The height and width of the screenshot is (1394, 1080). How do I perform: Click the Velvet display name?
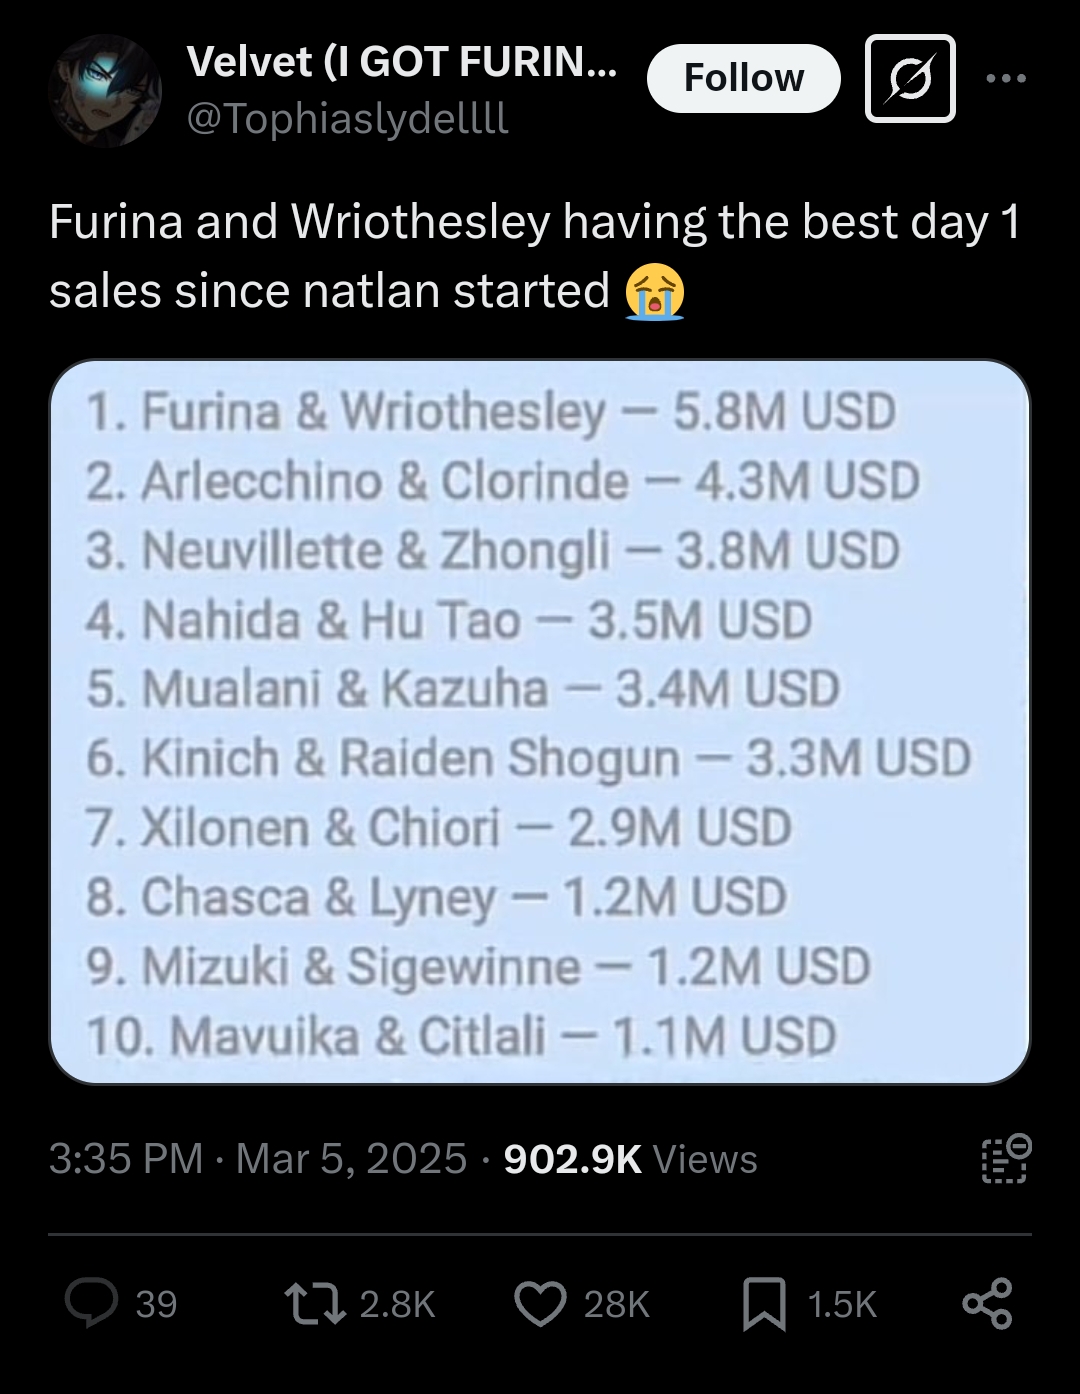point(402,62)
